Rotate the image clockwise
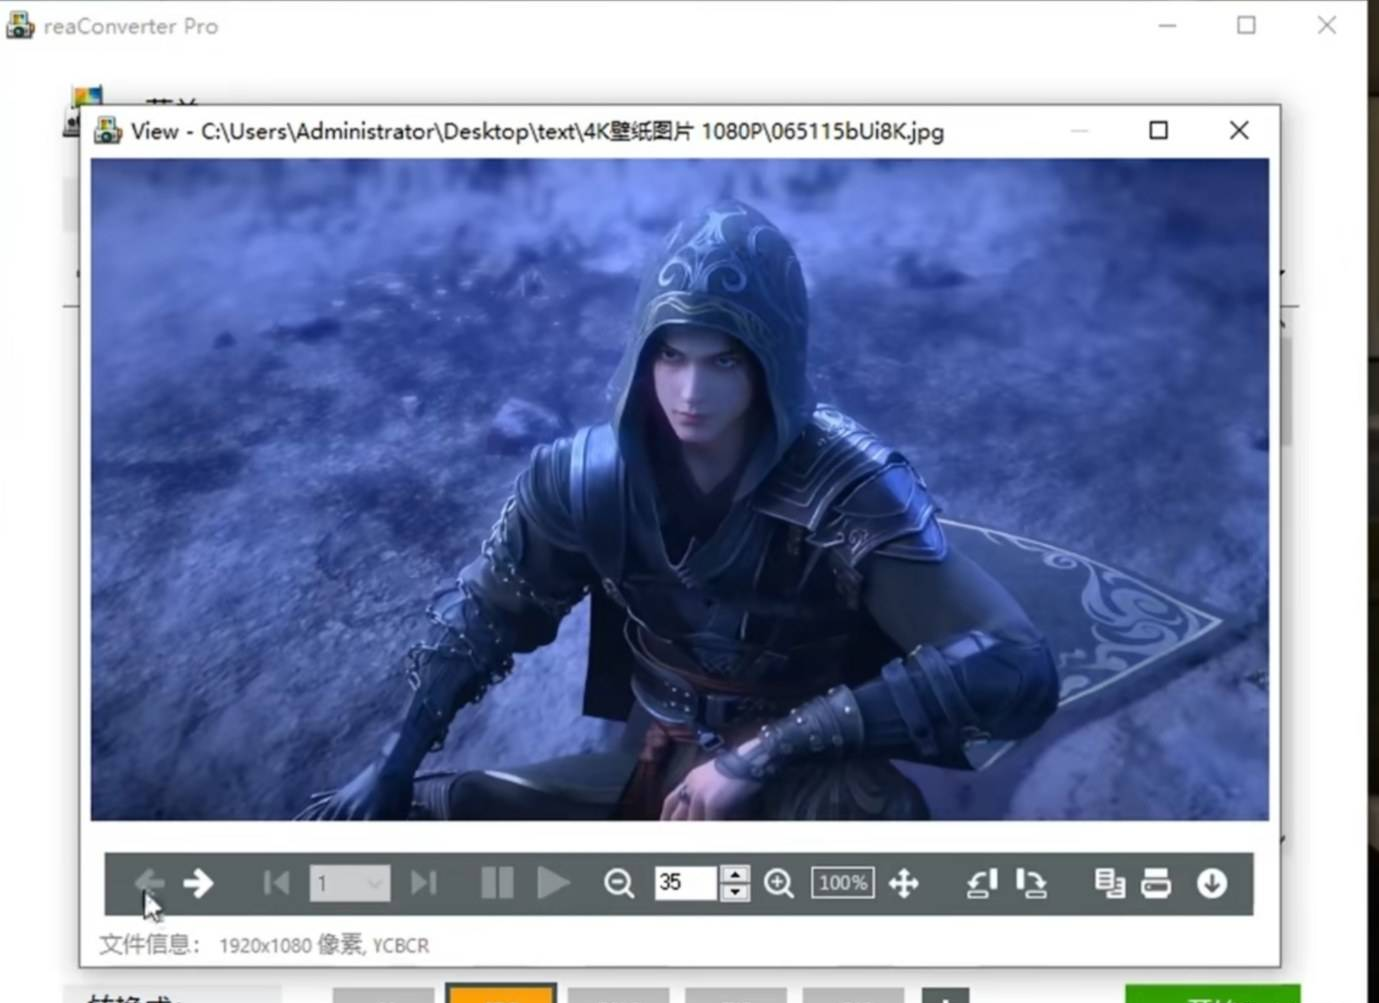The image size is (1379, 1003). (x=1031, y=884)
